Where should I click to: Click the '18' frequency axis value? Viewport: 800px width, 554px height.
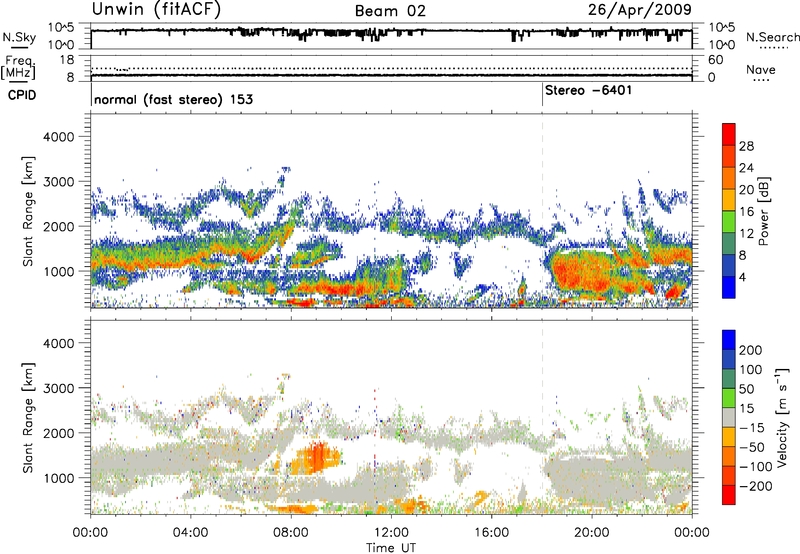tap(67, 60)
